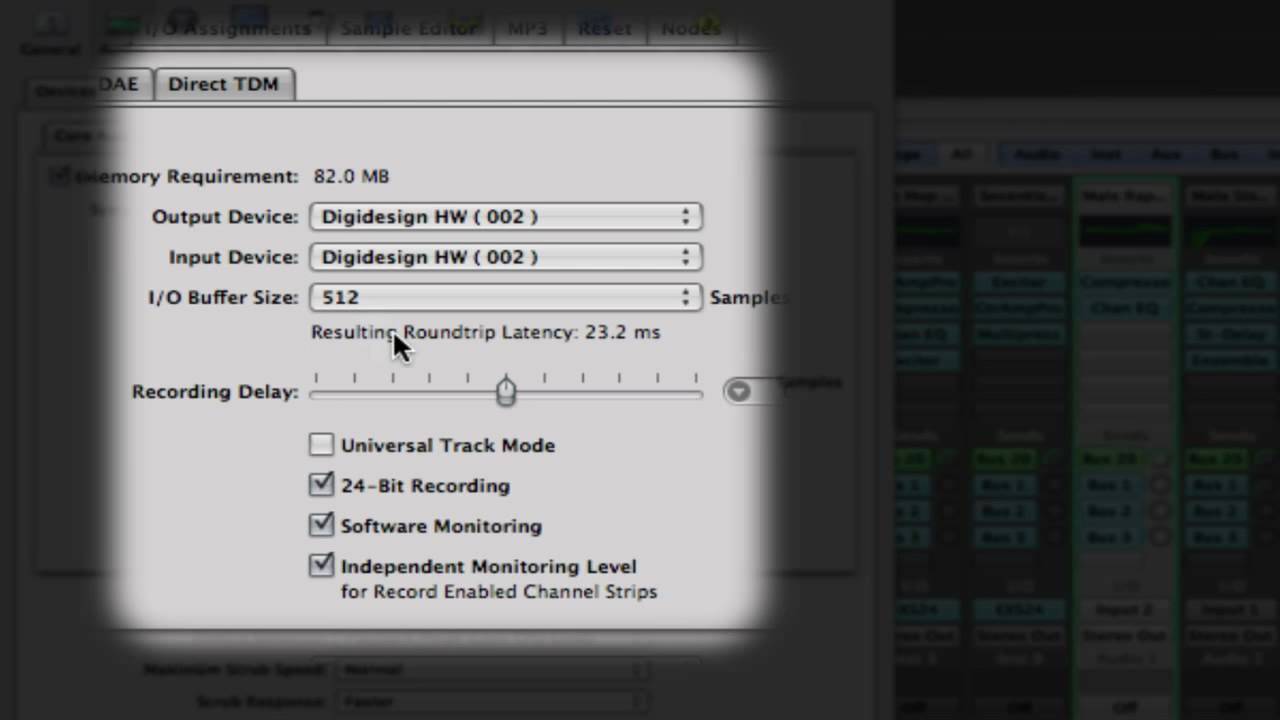Open the Output Device dropdown
This screenshot has height=720, width=1280.
pos(506,217)
